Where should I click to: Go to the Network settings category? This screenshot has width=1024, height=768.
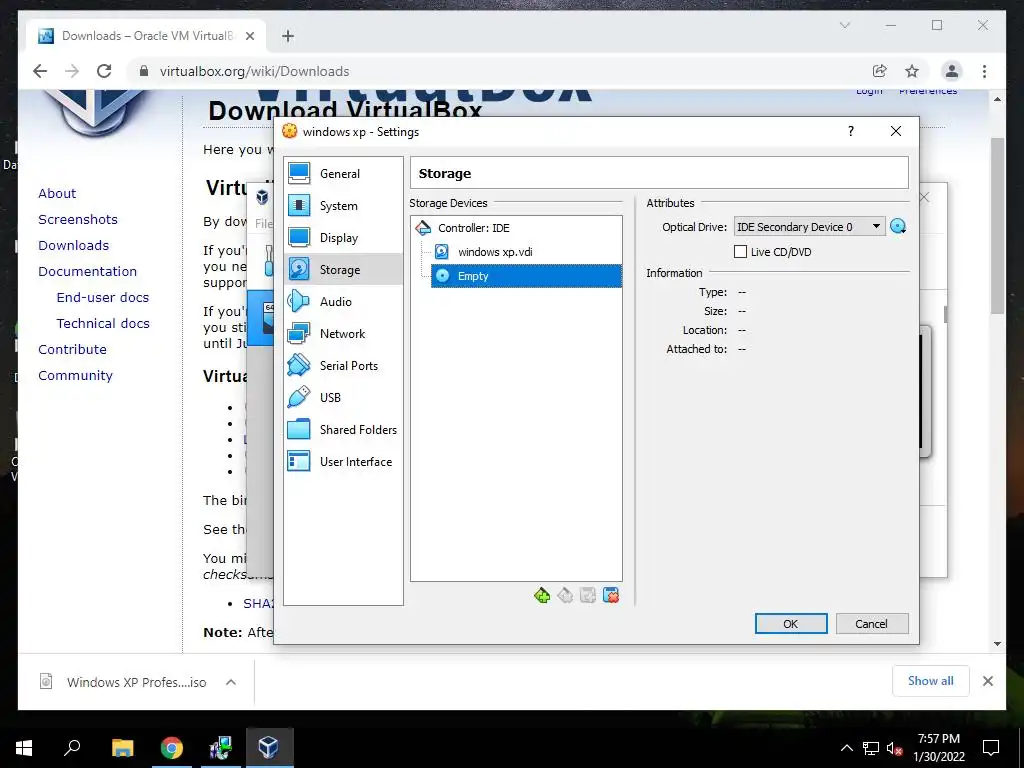pyautogui.click(x=344, y=334)
